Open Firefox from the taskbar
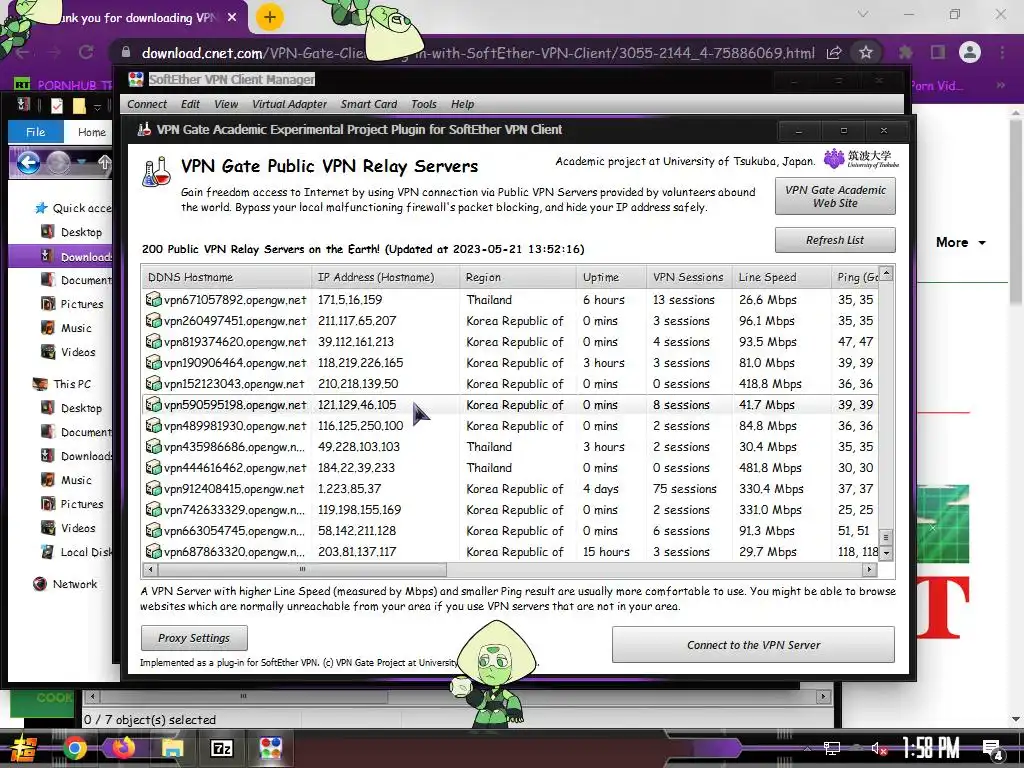 pos(123,748)
